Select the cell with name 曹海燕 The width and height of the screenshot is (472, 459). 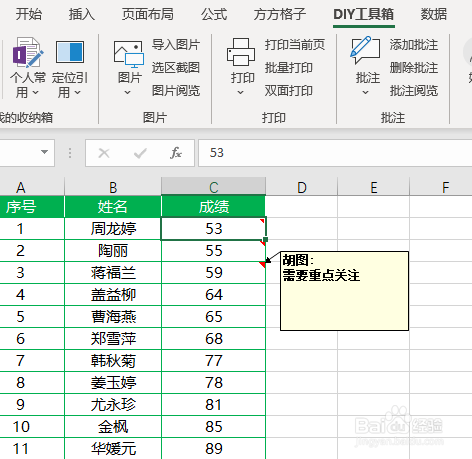[x=113, y=317]
